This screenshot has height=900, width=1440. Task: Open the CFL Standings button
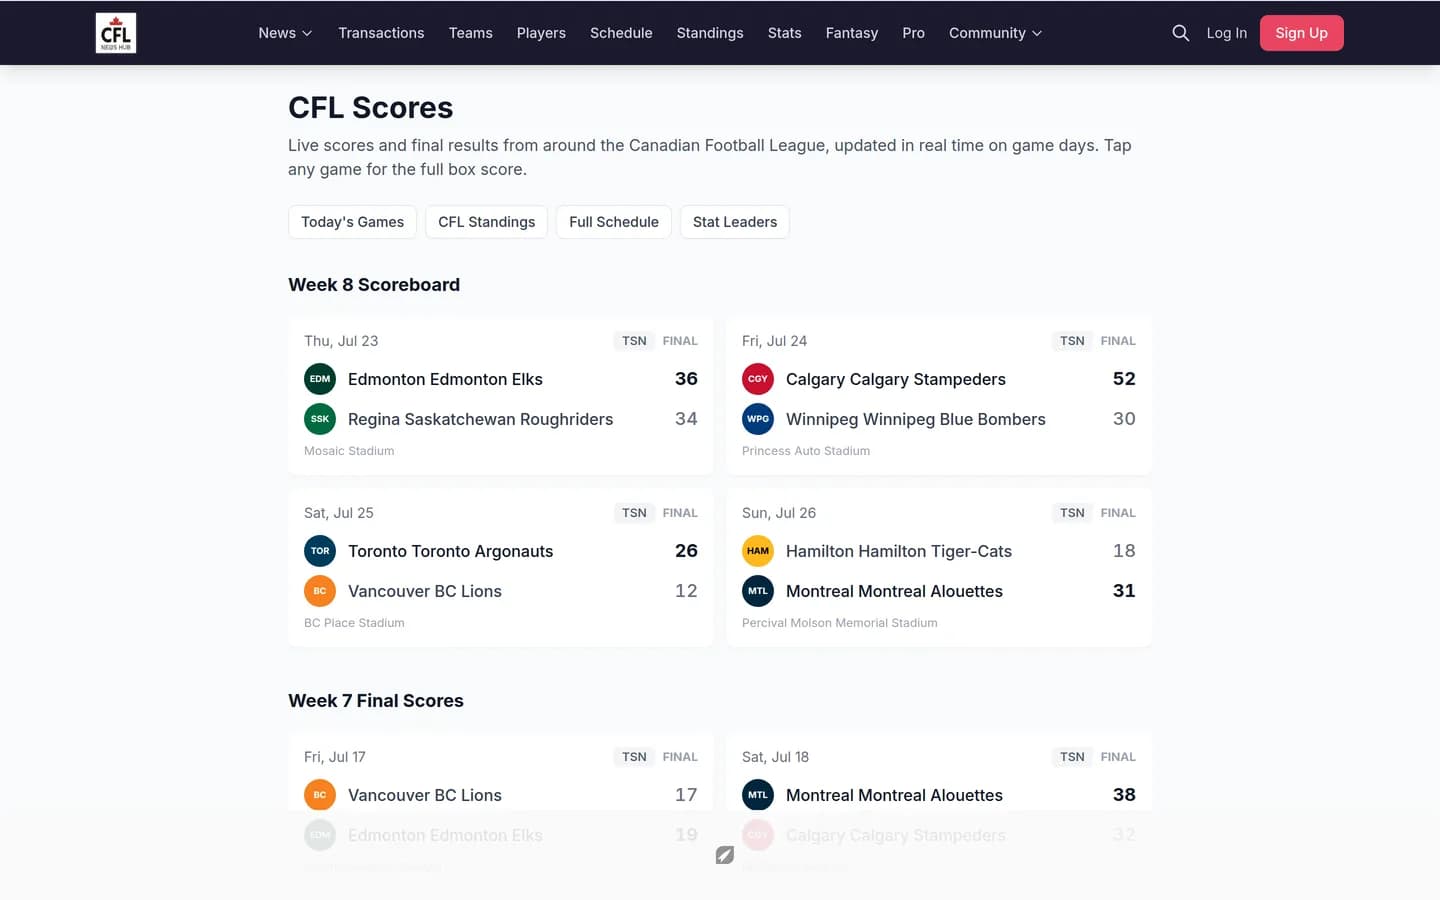(486, 222)
